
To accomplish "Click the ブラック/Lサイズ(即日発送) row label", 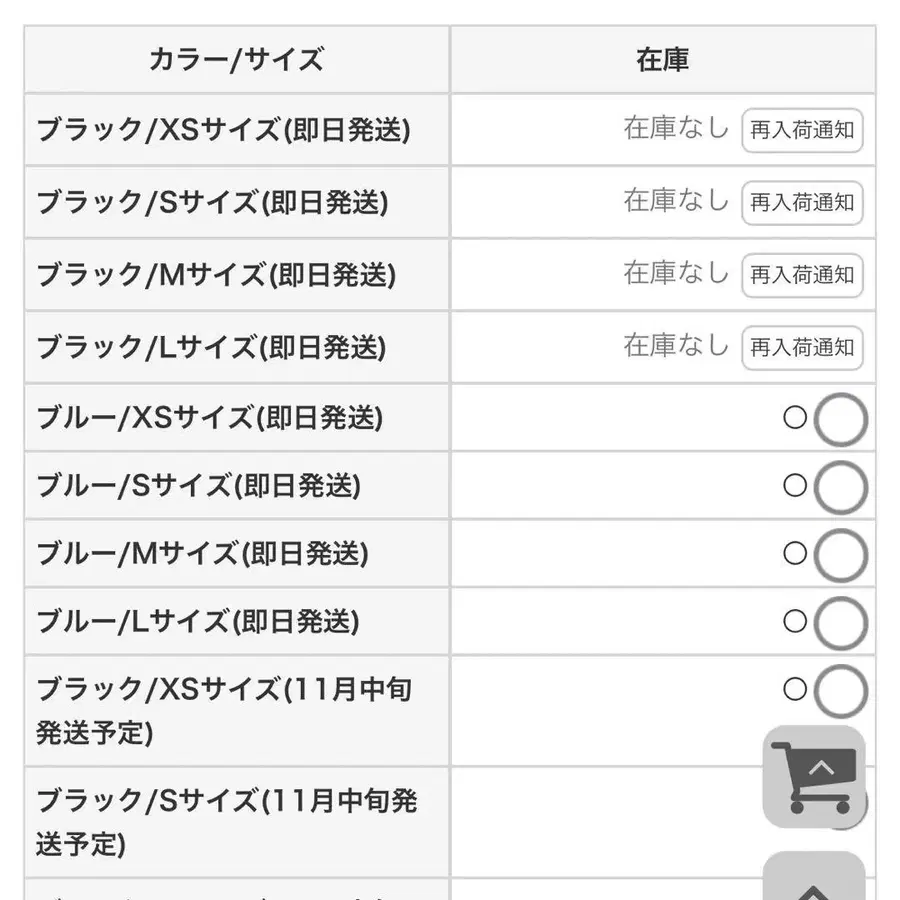I will tap(210, 348).
